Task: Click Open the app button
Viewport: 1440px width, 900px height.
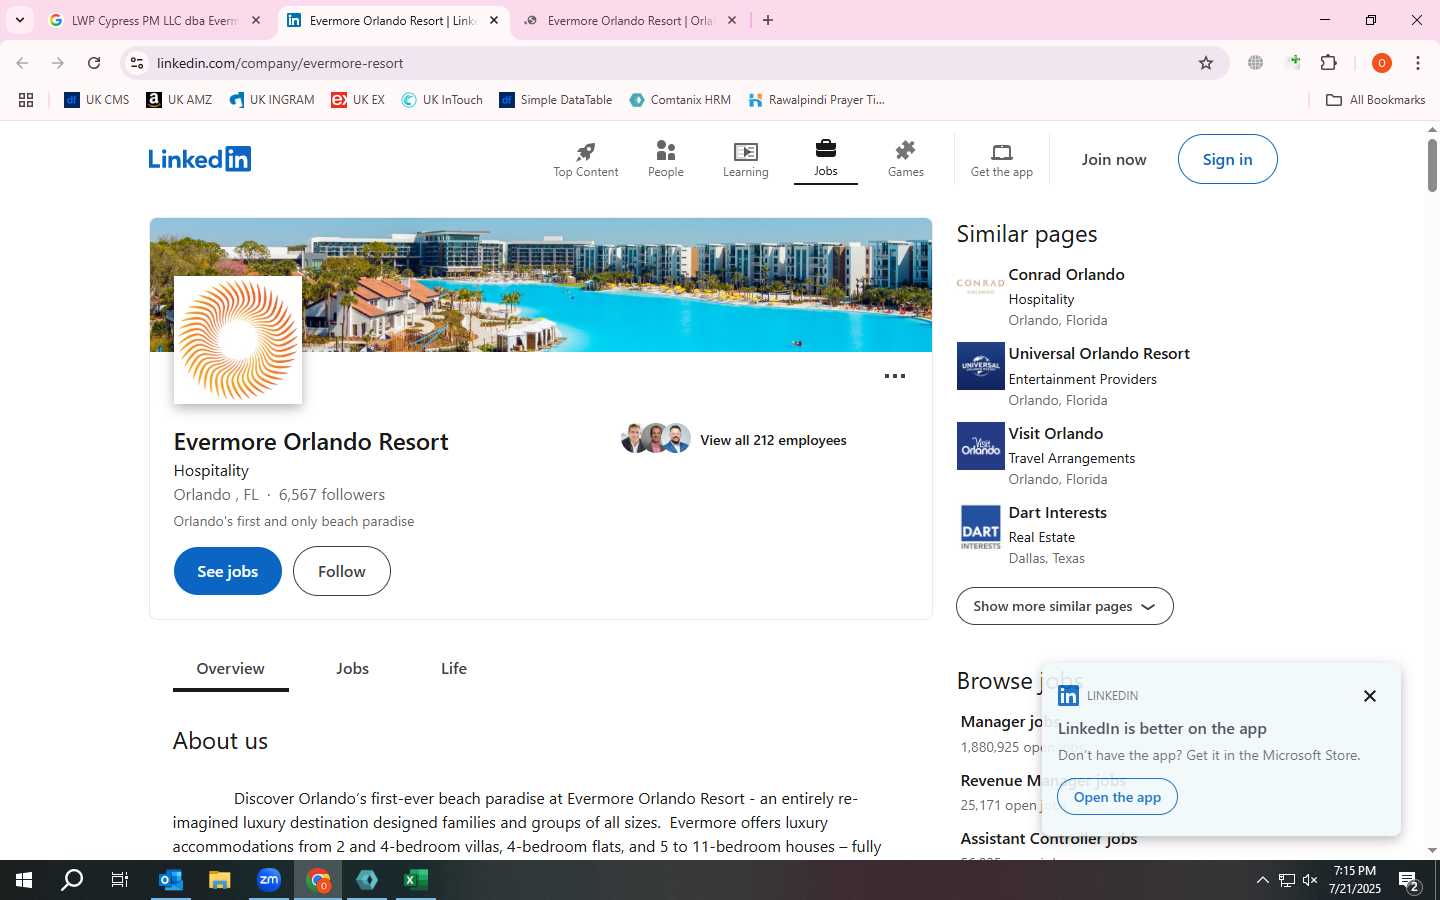Action: point(1117,797)
